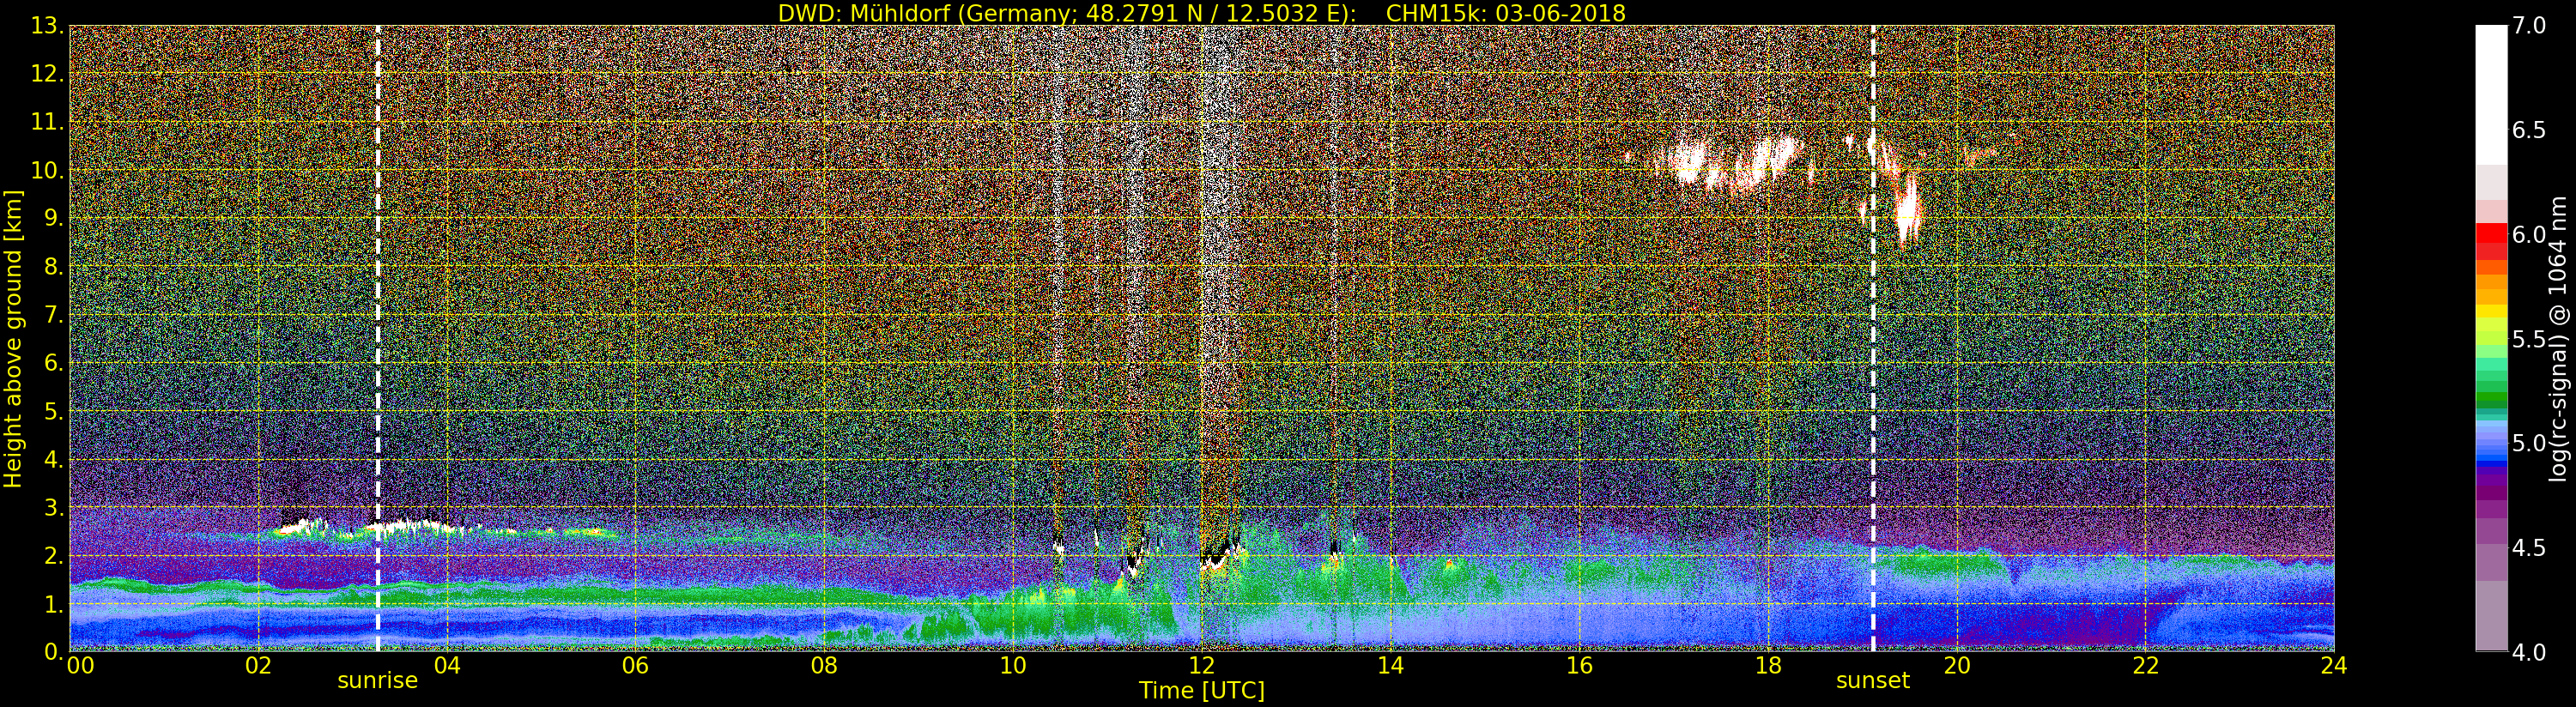Screen dimensions: 2576x707
Task: Click the "5.0" colorbar tick value
Action: [x=2529, y=443]
